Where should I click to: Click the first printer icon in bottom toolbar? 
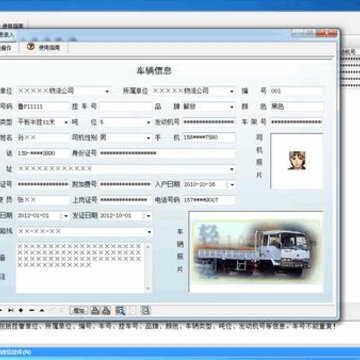pos(95,310)
